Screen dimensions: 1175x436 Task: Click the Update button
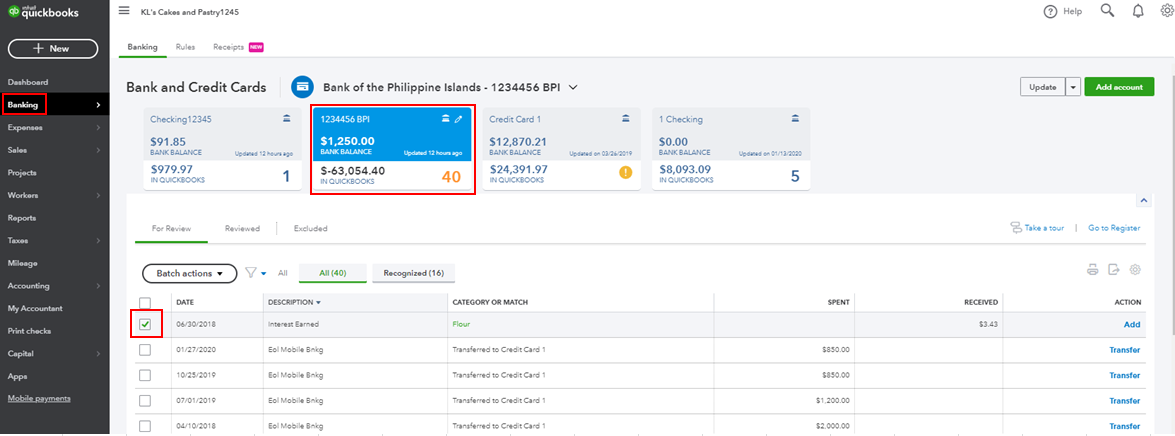point(1043,87)
